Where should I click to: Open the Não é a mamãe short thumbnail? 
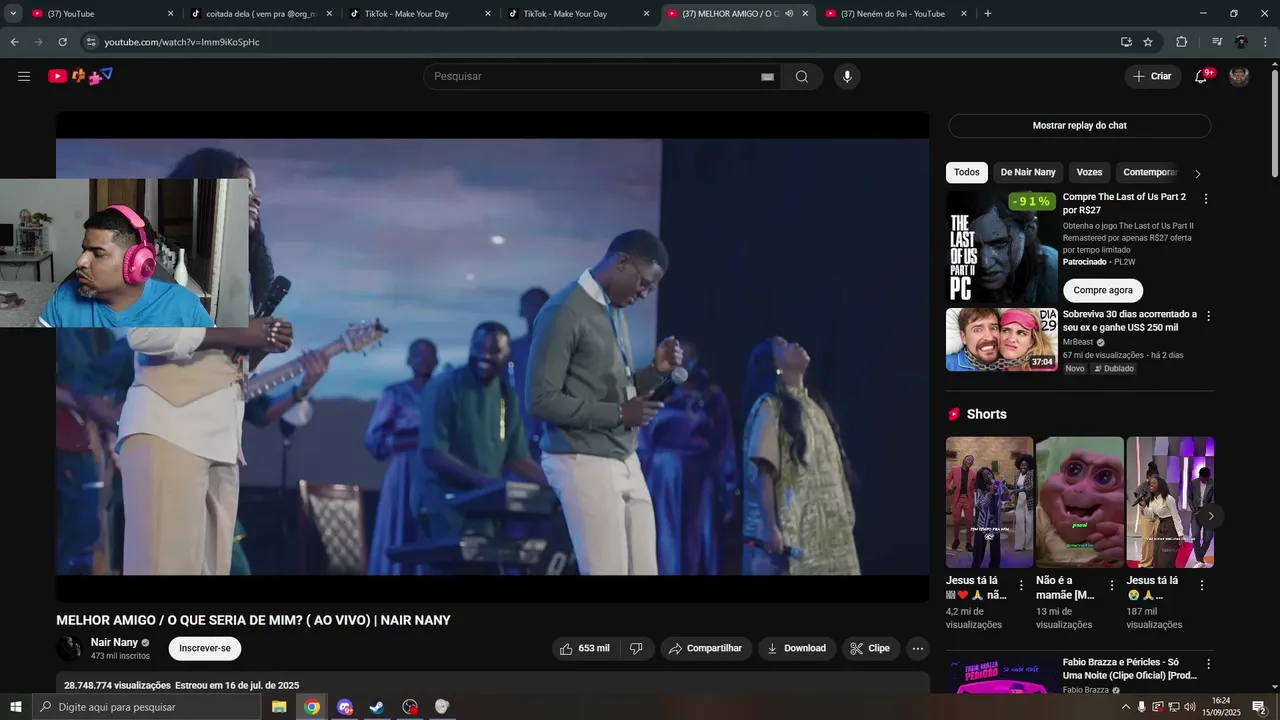pos(1080,502)
